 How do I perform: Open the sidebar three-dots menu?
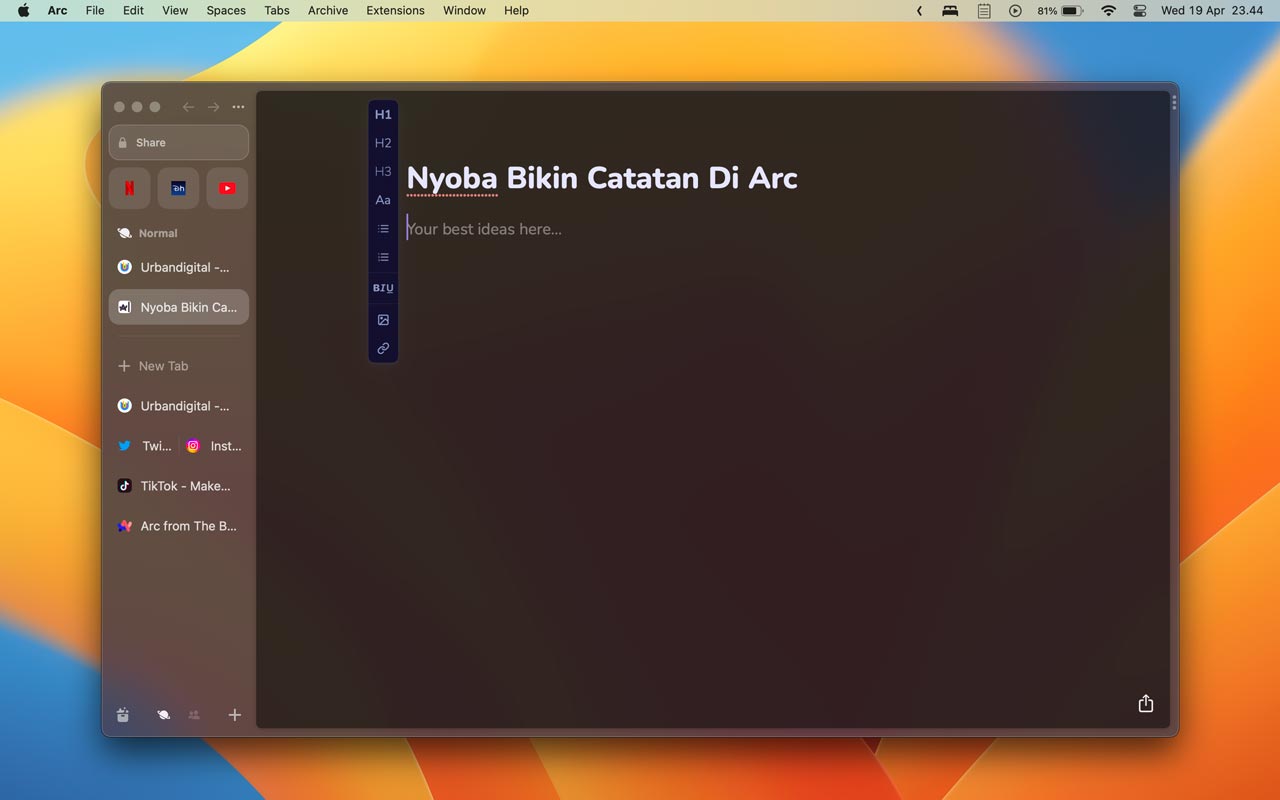click(x=238, y=107)
